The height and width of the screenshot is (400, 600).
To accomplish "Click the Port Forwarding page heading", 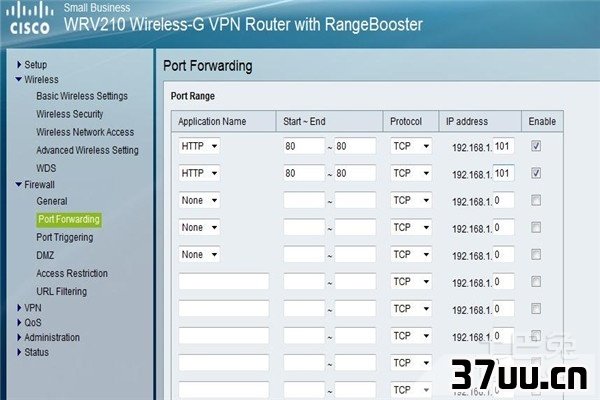I will click(208, 66).
